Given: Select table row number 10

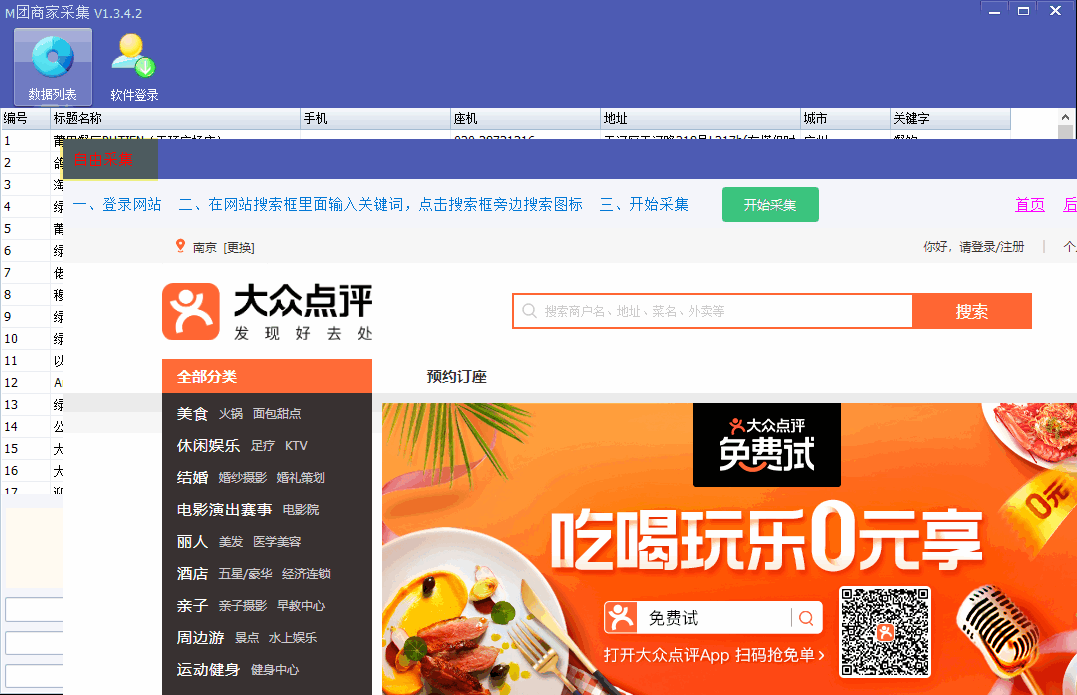Looking at the screenshot, I should point(32,339).
